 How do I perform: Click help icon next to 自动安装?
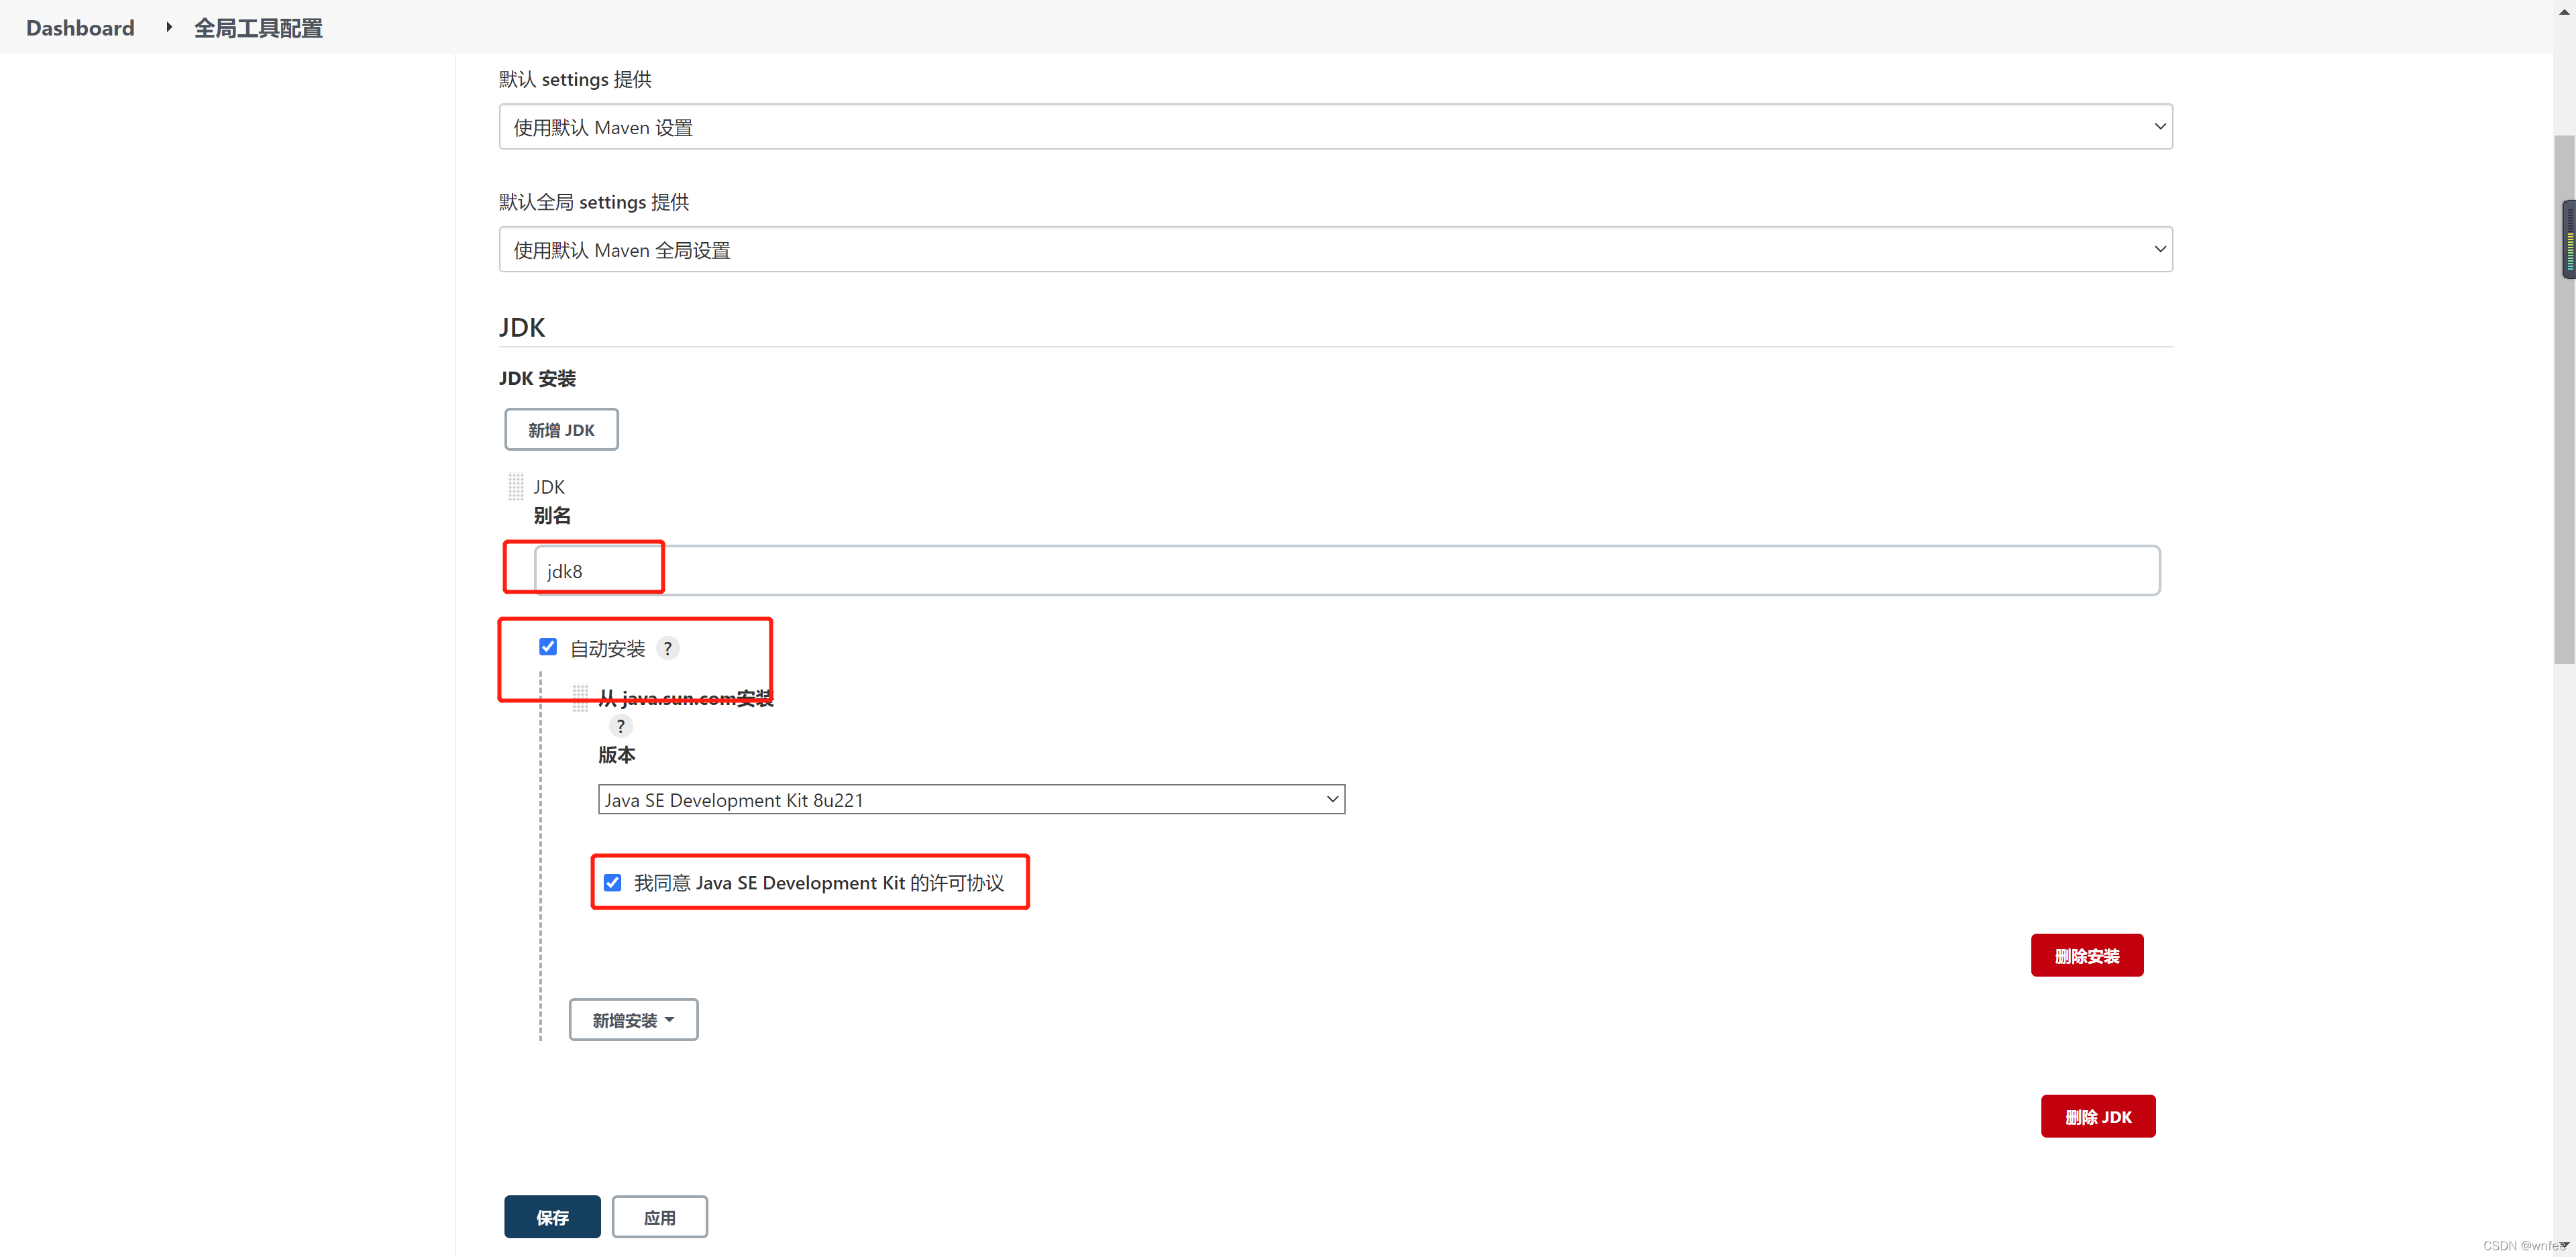point(668,648)
